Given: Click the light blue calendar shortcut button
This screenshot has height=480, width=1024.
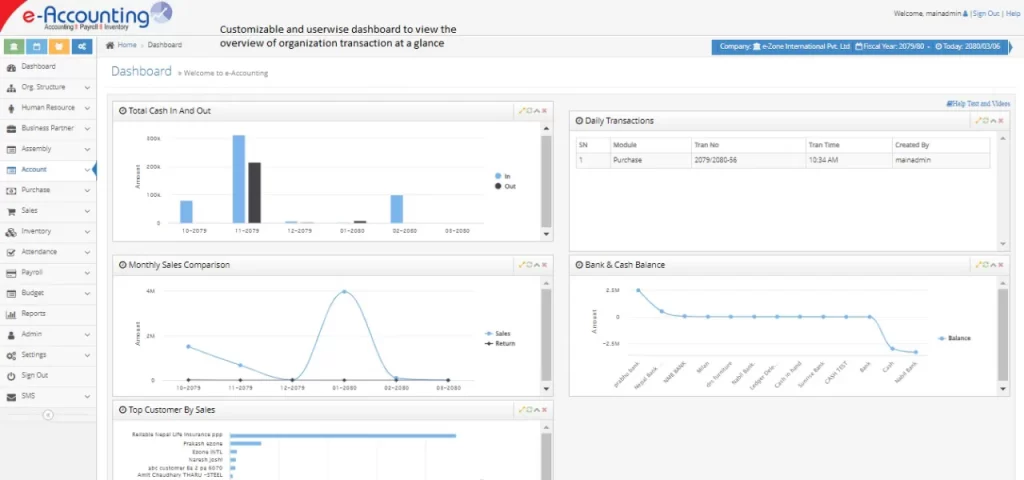Looking at the screenshot, I should (37, 46).
